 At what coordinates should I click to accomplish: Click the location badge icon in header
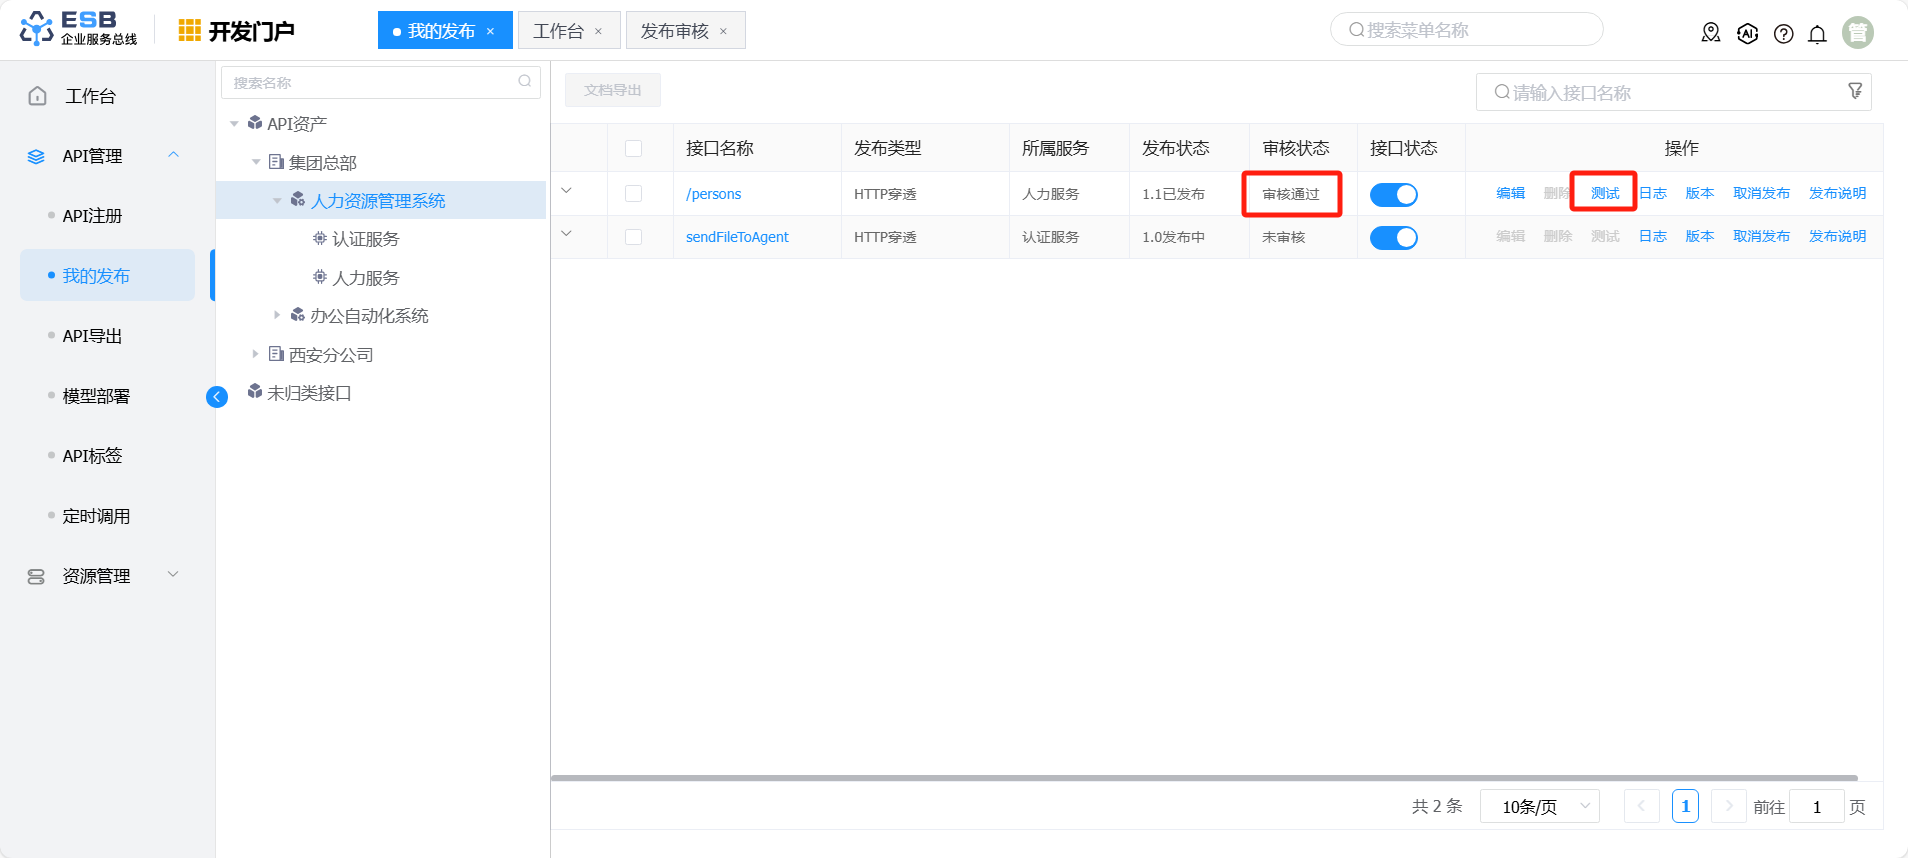coord(1711,33)
